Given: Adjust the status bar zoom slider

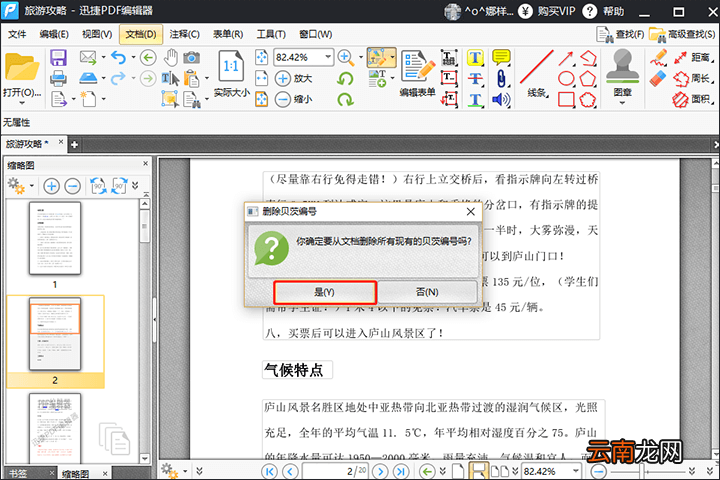Looking at the screenshot, I should click(643, 471).
